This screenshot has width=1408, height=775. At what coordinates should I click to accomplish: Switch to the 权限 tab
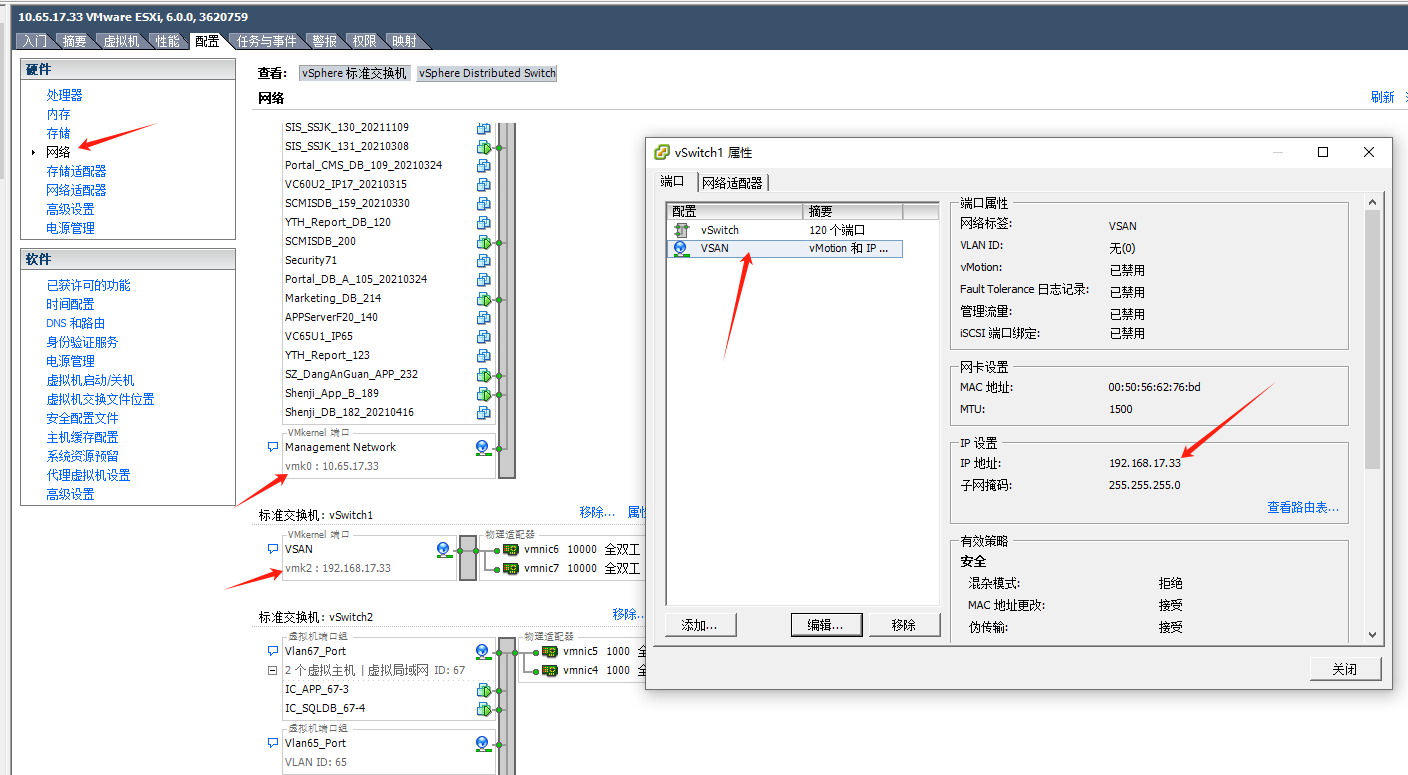[x=365, y=41]
